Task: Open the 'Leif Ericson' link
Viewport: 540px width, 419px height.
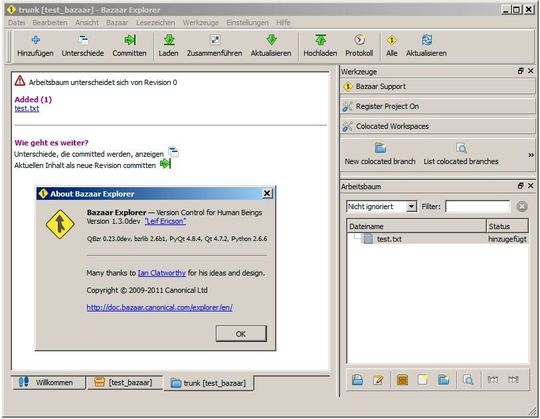Action: [165, 221]
